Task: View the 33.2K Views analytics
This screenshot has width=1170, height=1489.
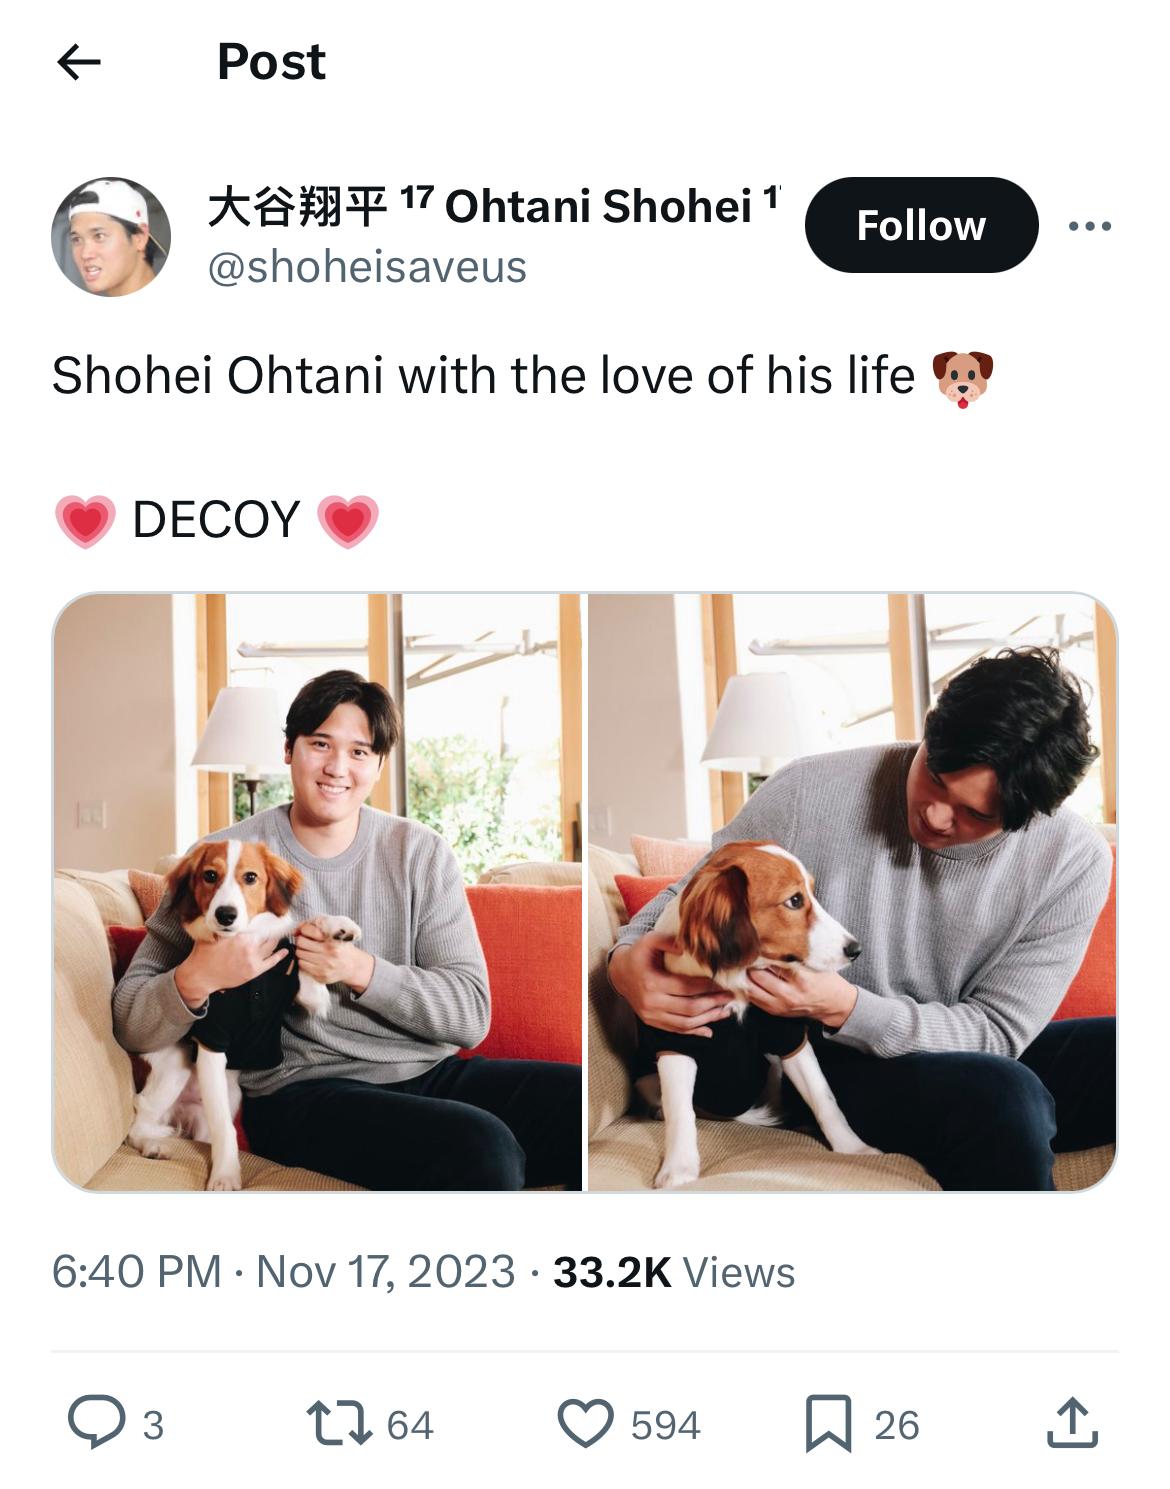Action: pyautogui.click(x=674, y=1272)
